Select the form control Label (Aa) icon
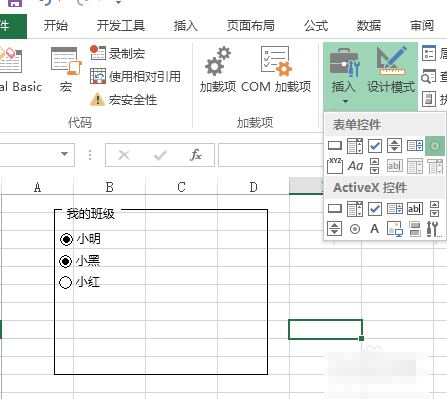Screen dimensions: 447x399 [x=355, y=166]
